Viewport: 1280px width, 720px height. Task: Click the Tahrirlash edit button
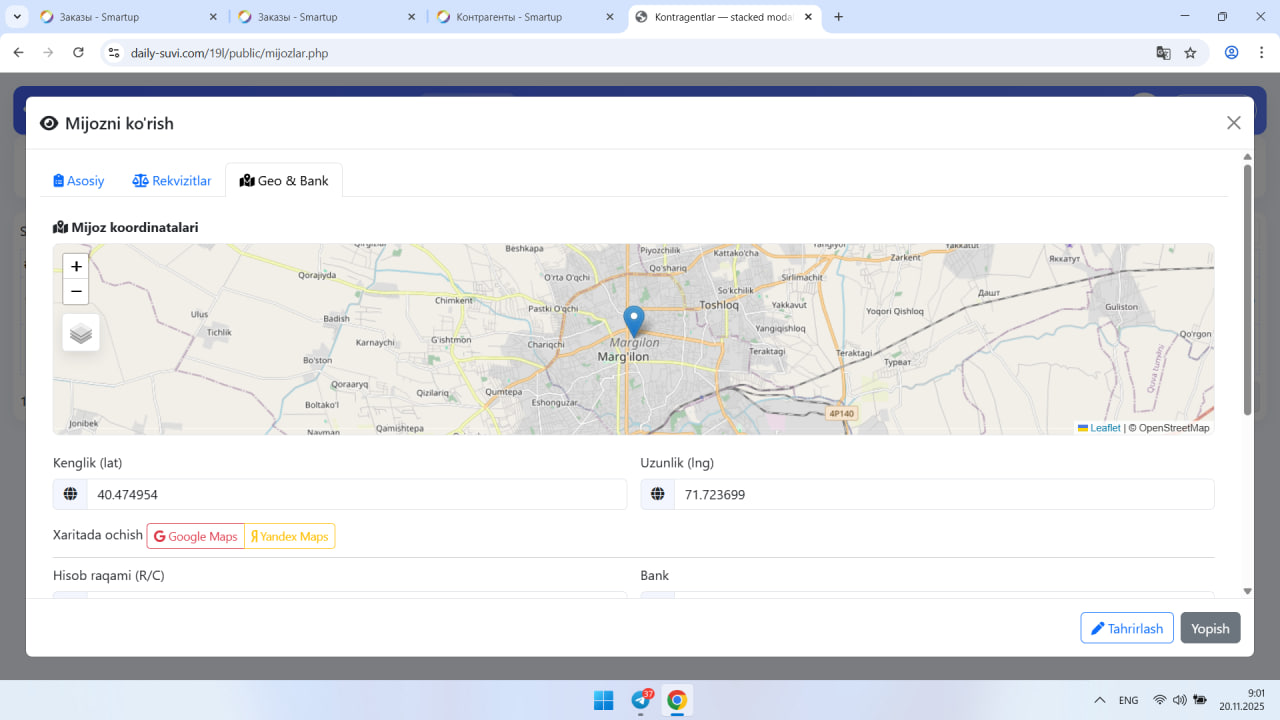(x=1126, y=628)
